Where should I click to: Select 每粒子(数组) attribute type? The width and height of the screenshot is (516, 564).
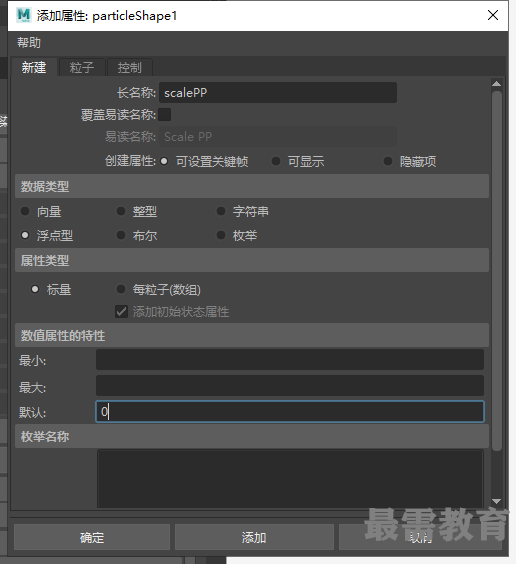121,289
